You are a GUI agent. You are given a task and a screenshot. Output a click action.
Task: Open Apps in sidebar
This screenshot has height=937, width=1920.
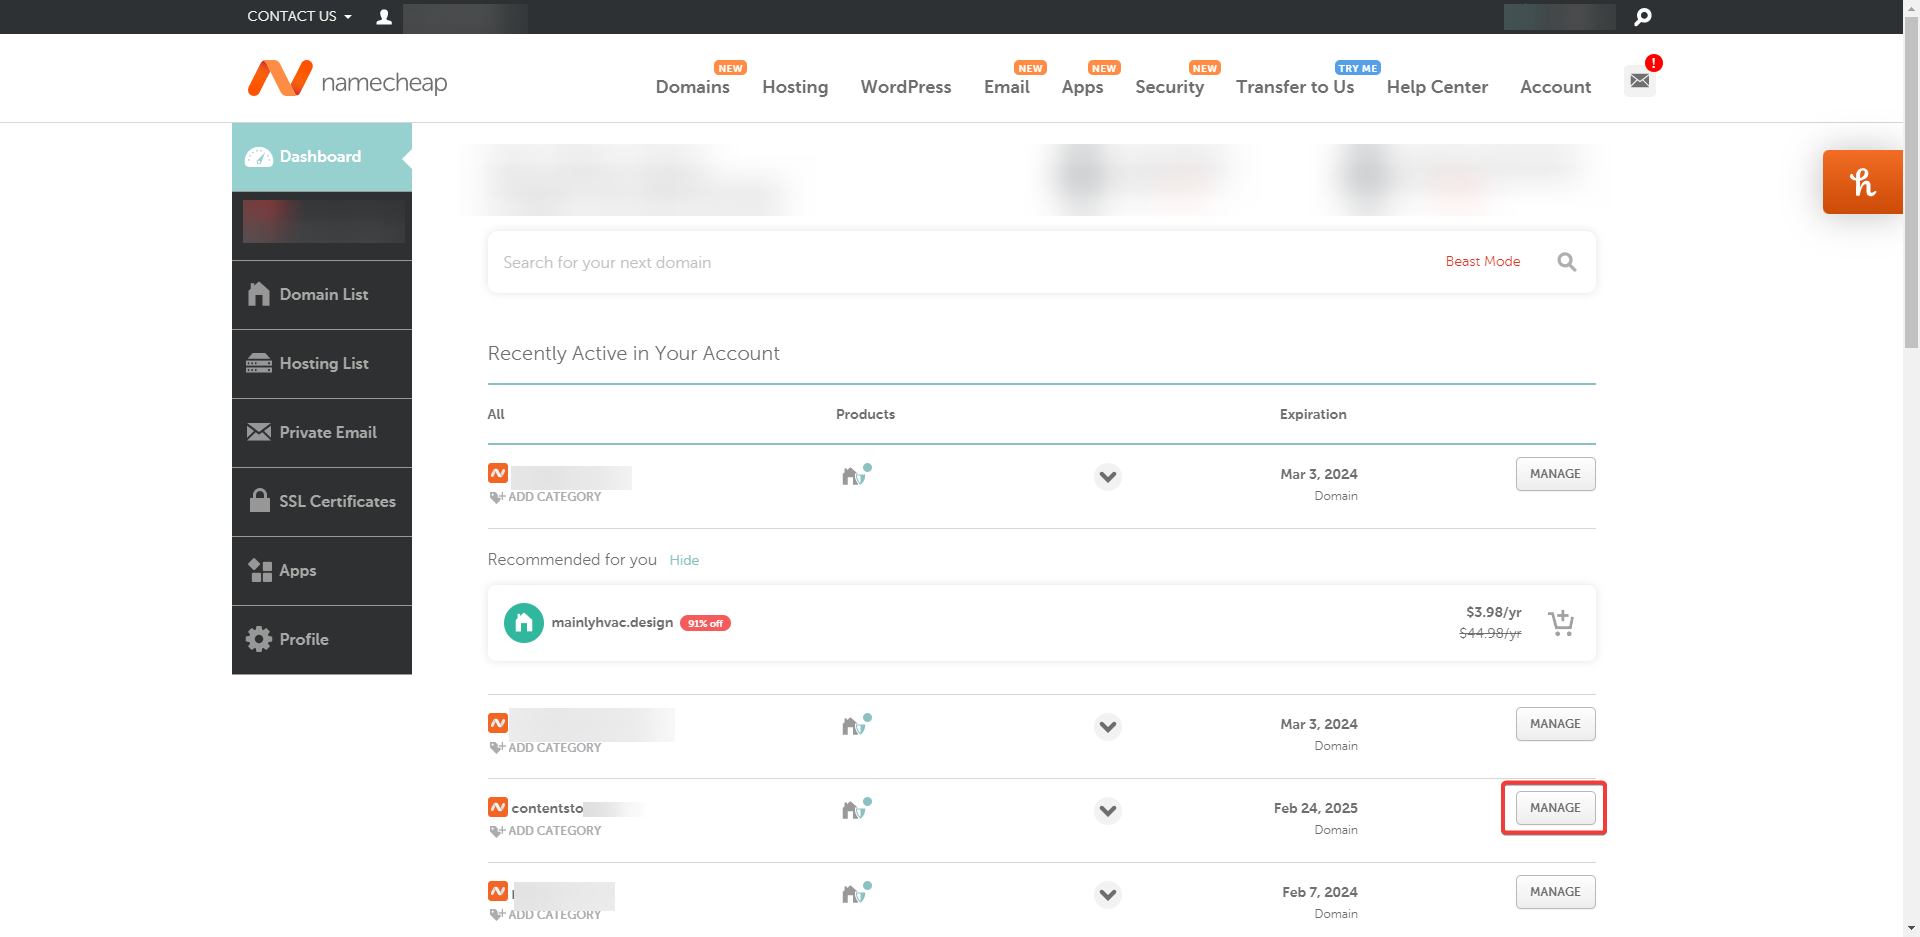[322, 571]
